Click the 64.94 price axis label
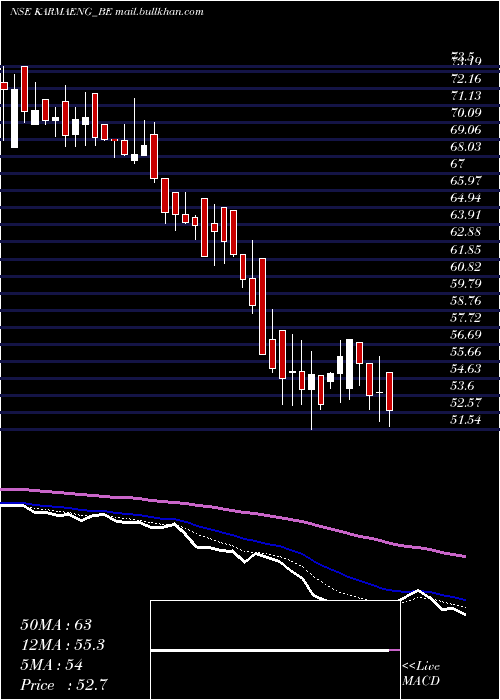 click(467, 198)
